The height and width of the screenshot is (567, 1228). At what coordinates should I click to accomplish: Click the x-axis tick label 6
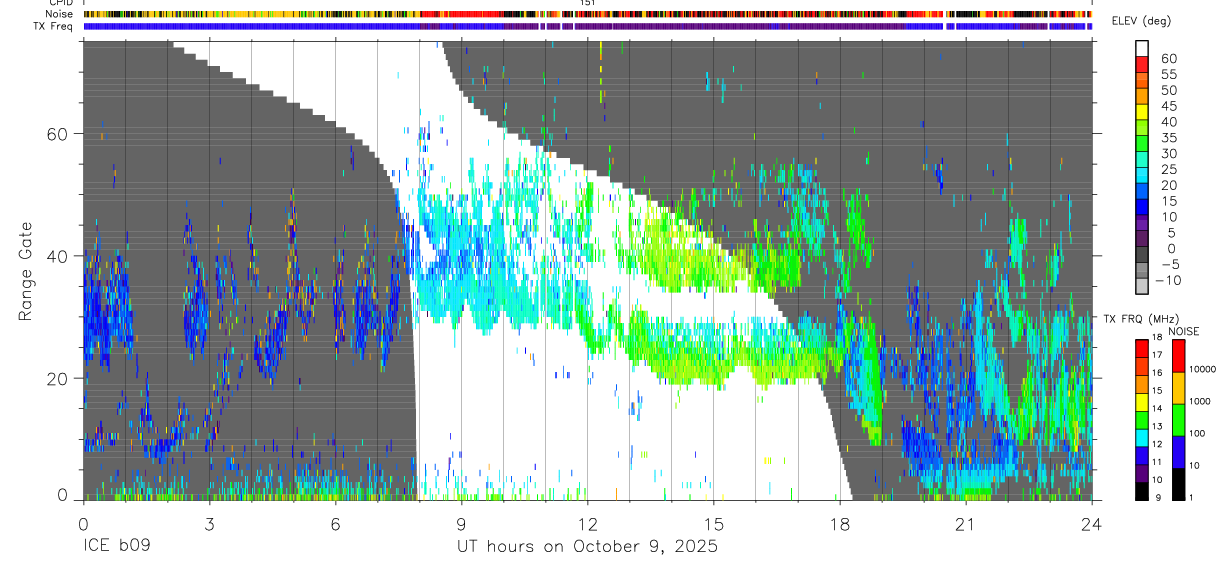(335, 524)
